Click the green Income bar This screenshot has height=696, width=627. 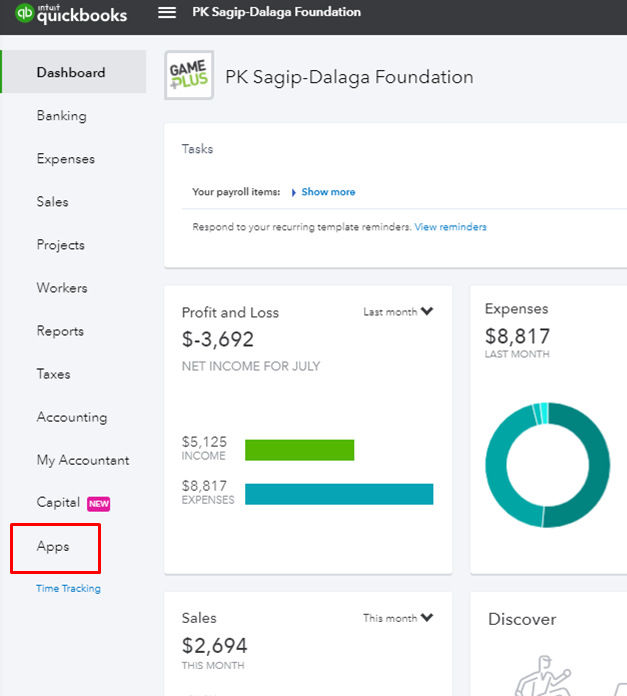click(x=299, y=450)
